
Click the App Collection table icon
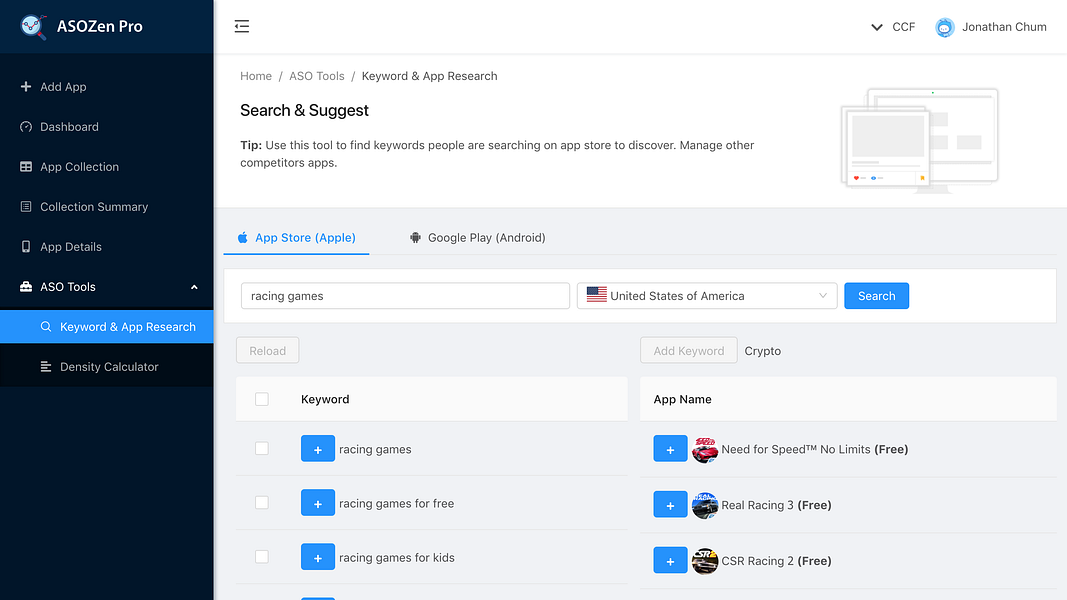pyautogui.click(x=26, y=167)
